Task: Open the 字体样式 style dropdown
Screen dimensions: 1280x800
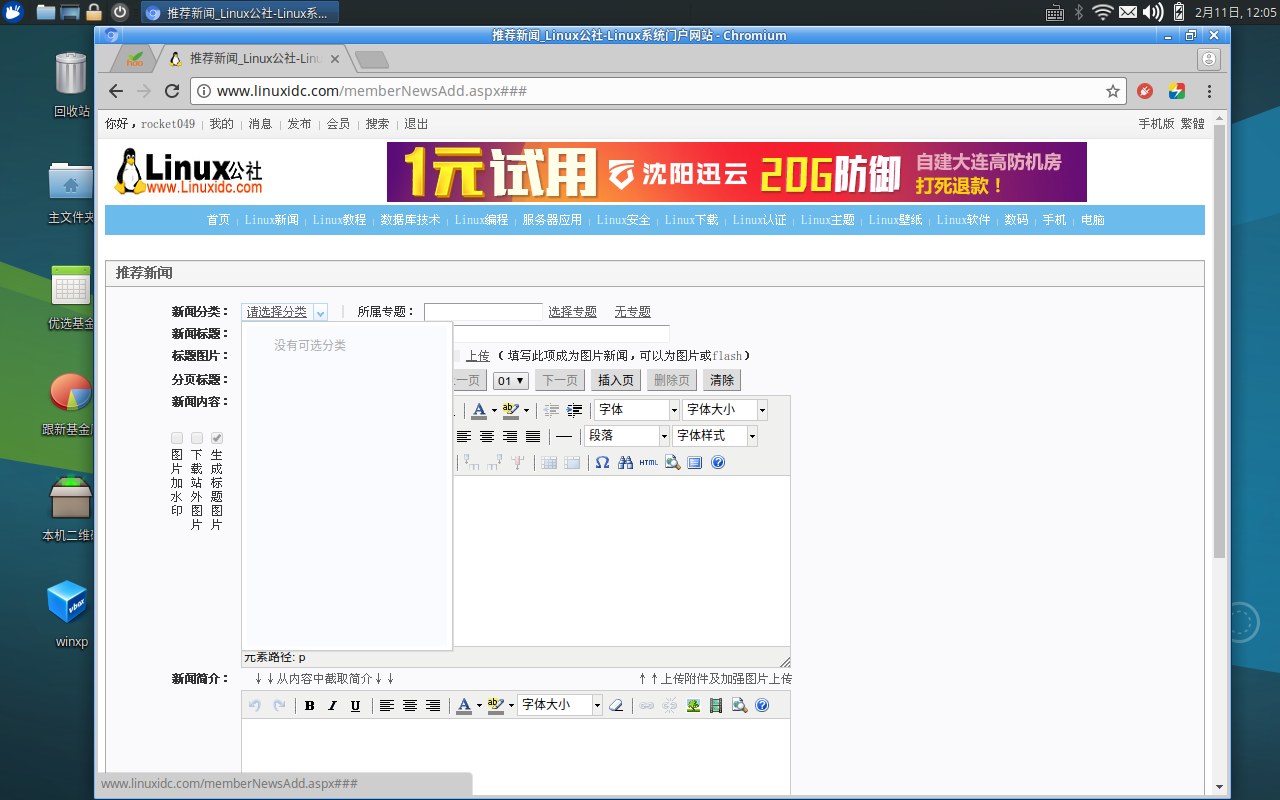Action: (x=715, y=436)
